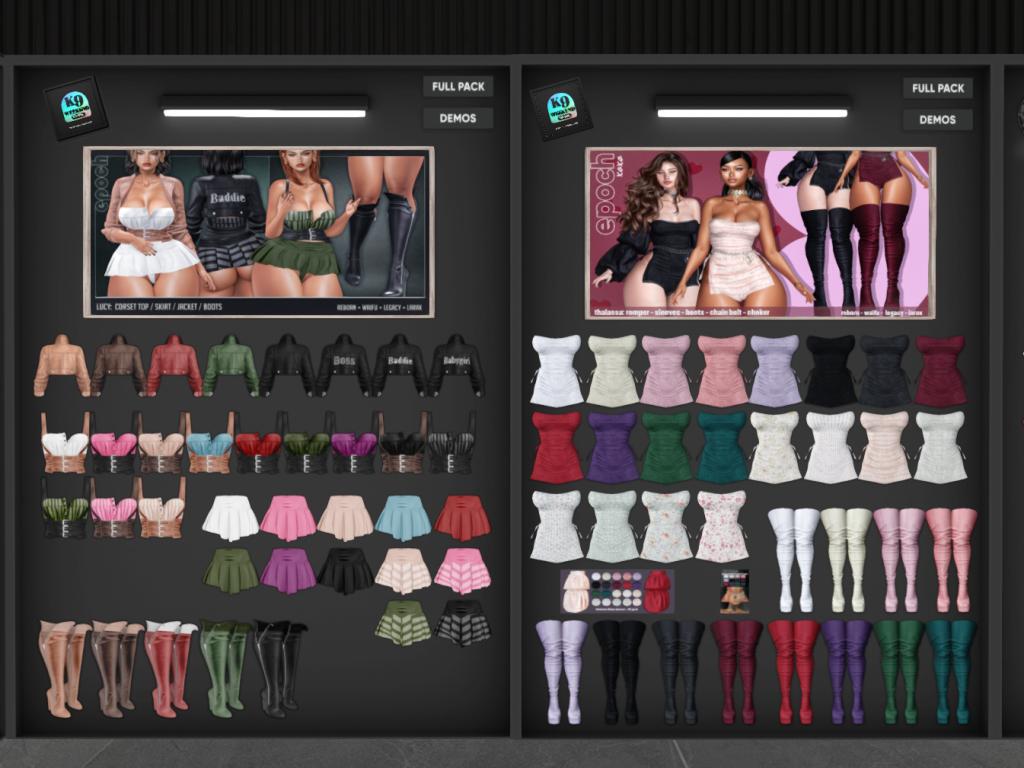Screen dimensions: 1024x768
Task: Choose the black strapless romper in top row
Action: pyautogui.click(x=830, y=370)
